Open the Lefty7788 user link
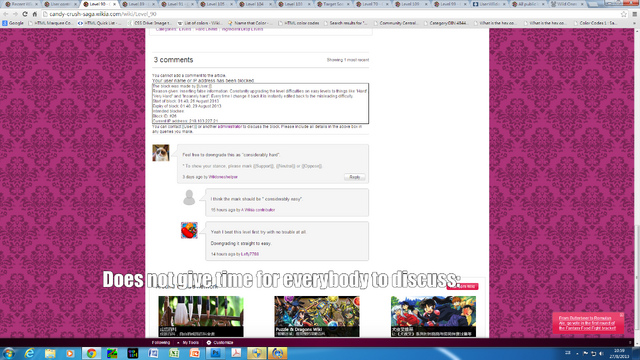Image resolution: width=640 pixels, height=360 pixels. click(250, 254)
